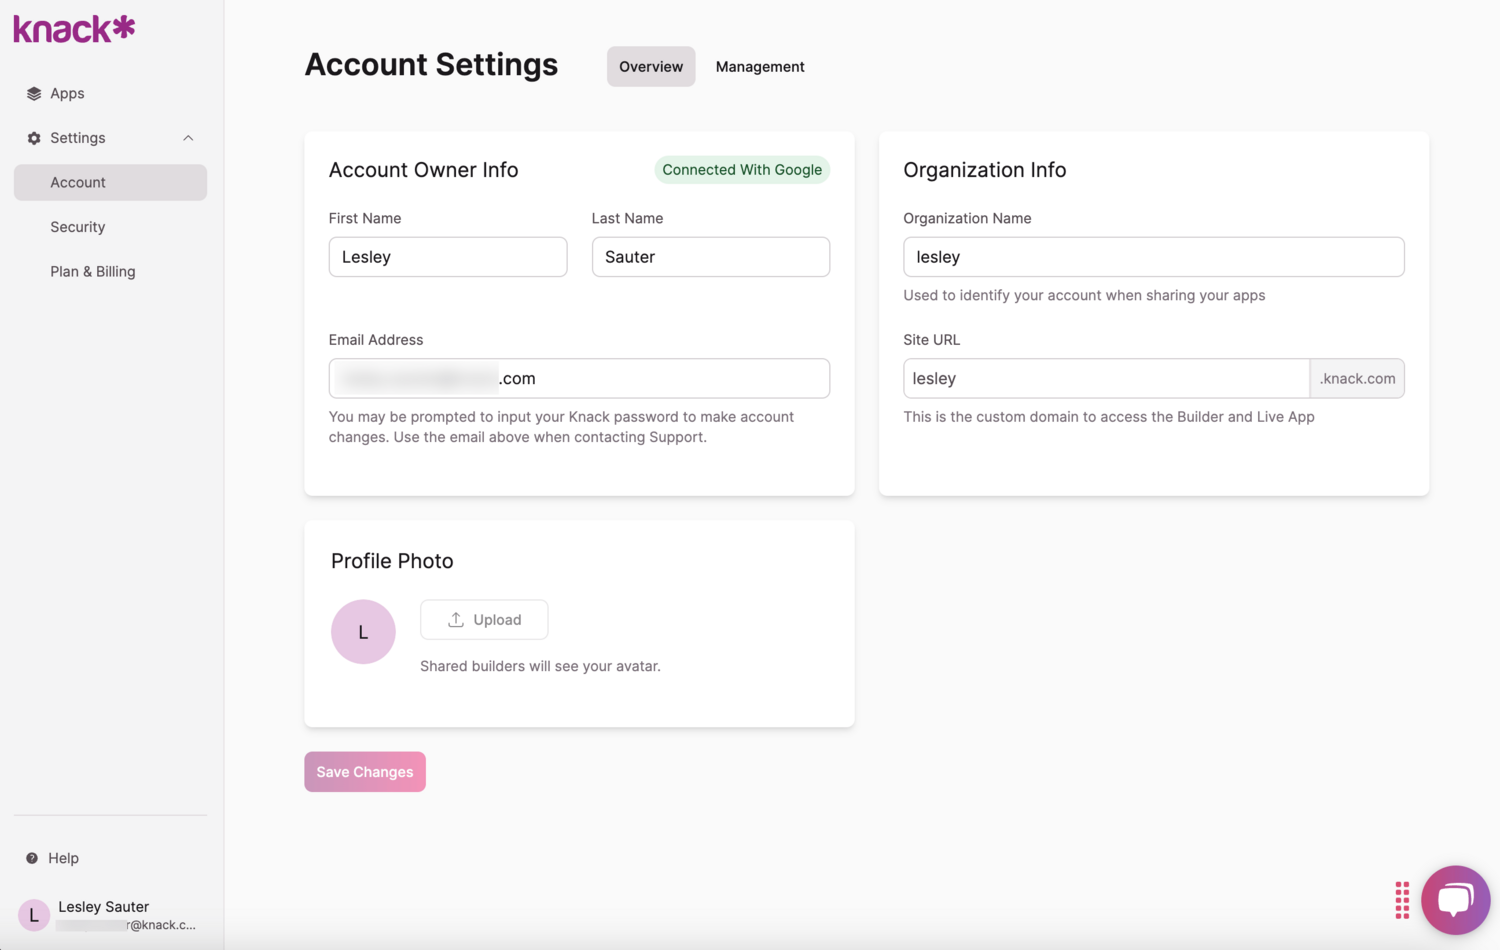Select the Overview tab
This screenshot has width=1500, height=950.
(x=650, y=67)
